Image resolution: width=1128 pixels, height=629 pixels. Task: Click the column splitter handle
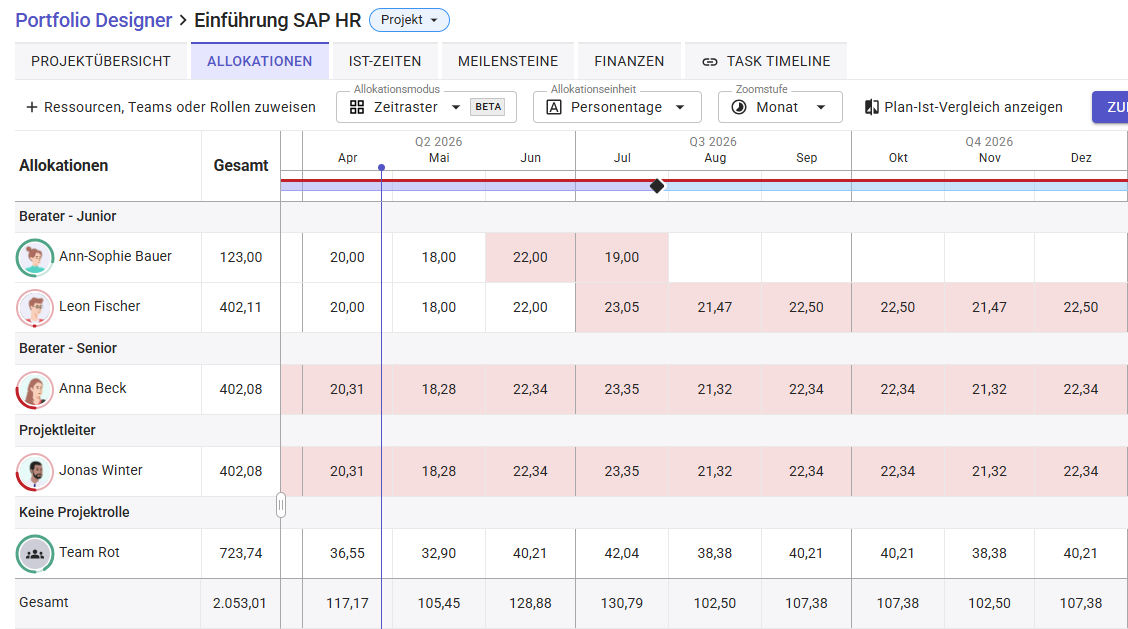(x=281, y=505)
